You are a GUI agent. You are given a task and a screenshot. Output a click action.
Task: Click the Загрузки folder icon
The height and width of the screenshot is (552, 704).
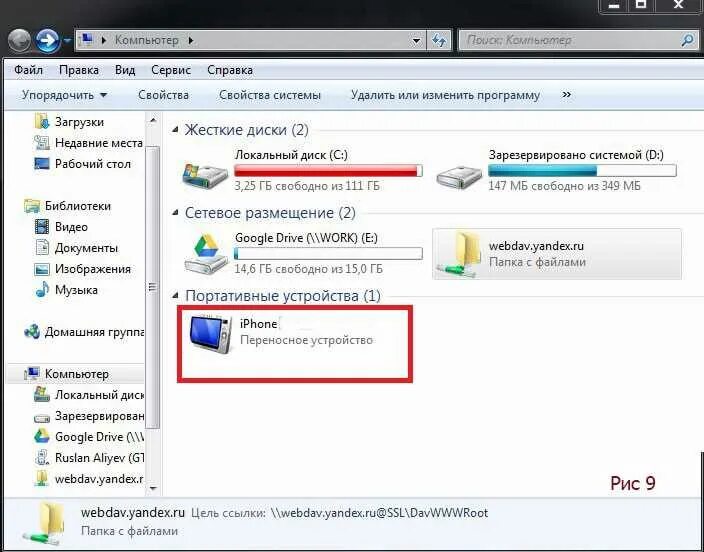42,122
